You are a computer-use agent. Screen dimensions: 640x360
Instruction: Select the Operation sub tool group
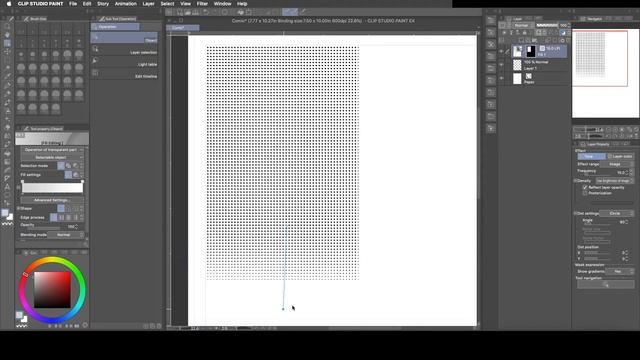115,27
